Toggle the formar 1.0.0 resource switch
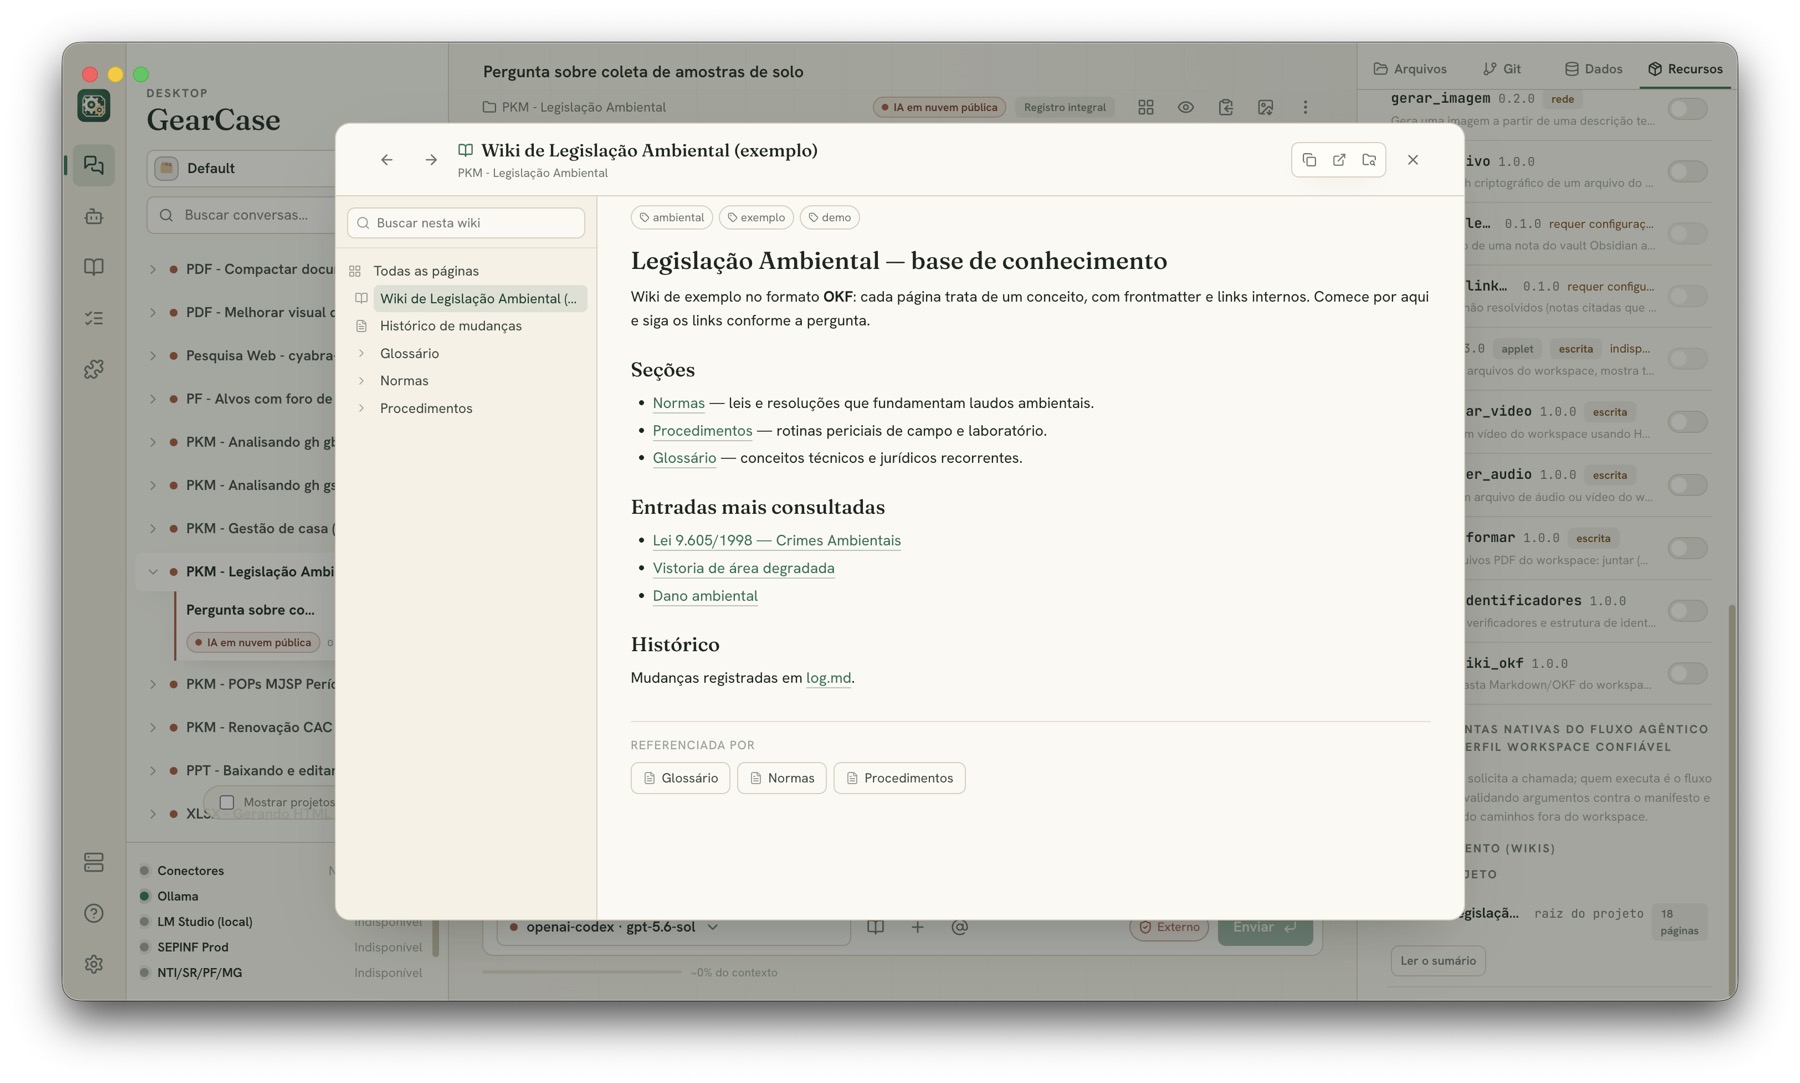Viewport: 1800px width, 1083px height. (1688, 548)
